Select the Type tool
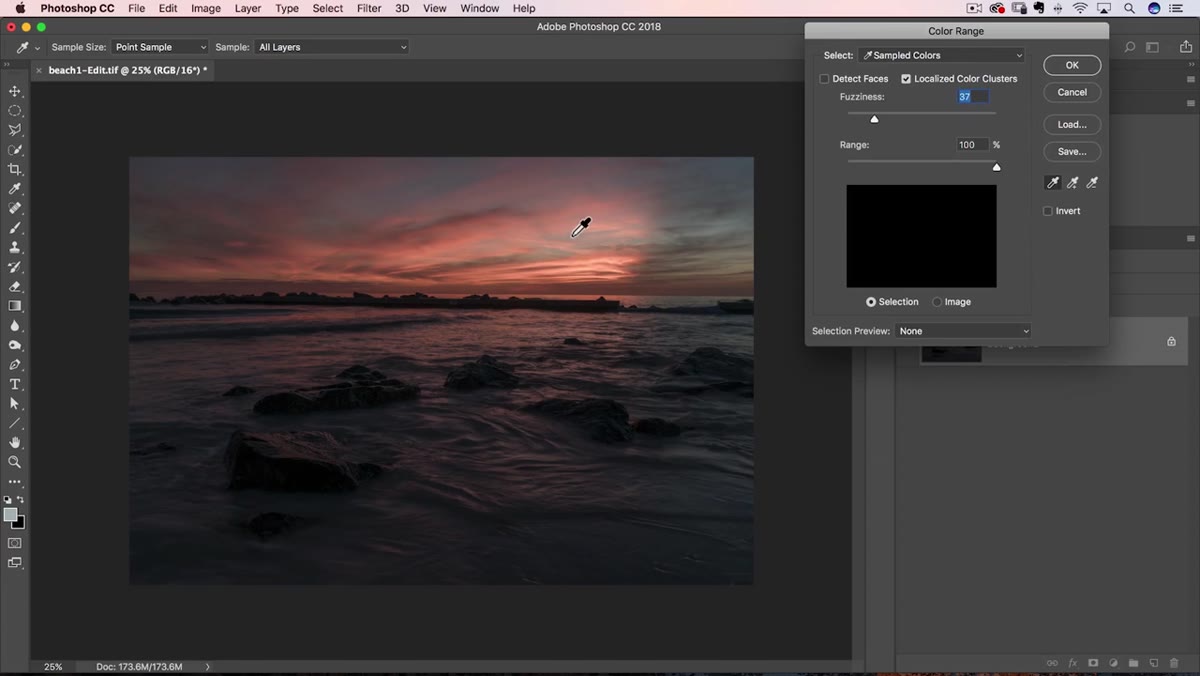This screenshot has height=676, width=1200. pyautogui.click(x=15, y=384)
